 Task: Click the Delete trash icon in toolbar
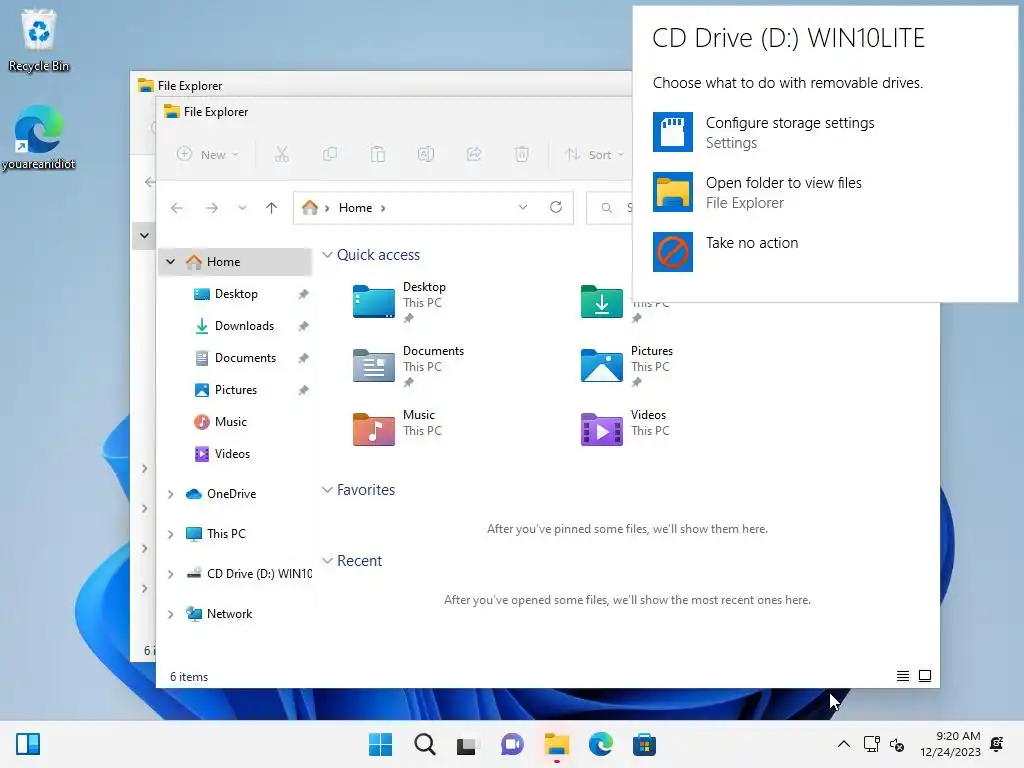click(x=522, y=155)
